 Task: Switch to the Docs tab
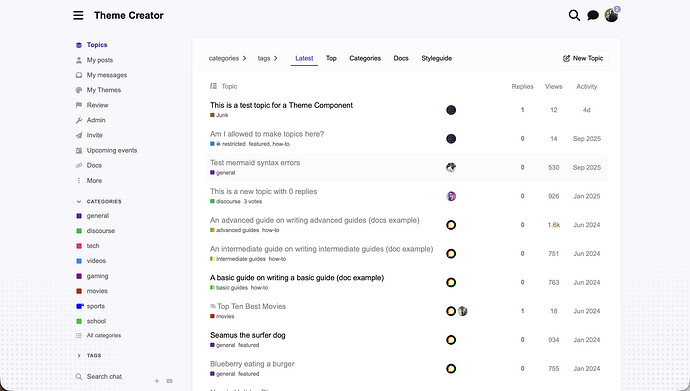(401, 58)
